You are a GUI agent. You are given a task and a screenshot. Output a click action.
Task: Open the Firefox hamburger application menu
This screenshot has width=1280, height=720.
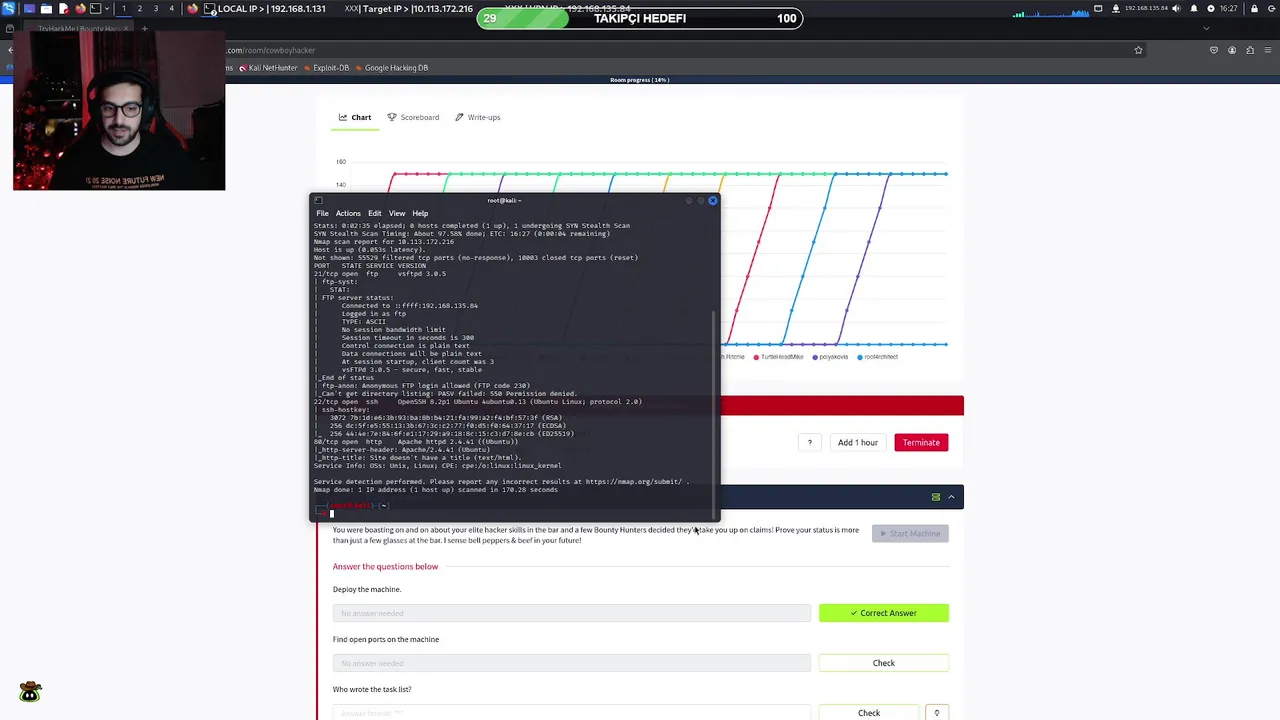[1268, 50]
